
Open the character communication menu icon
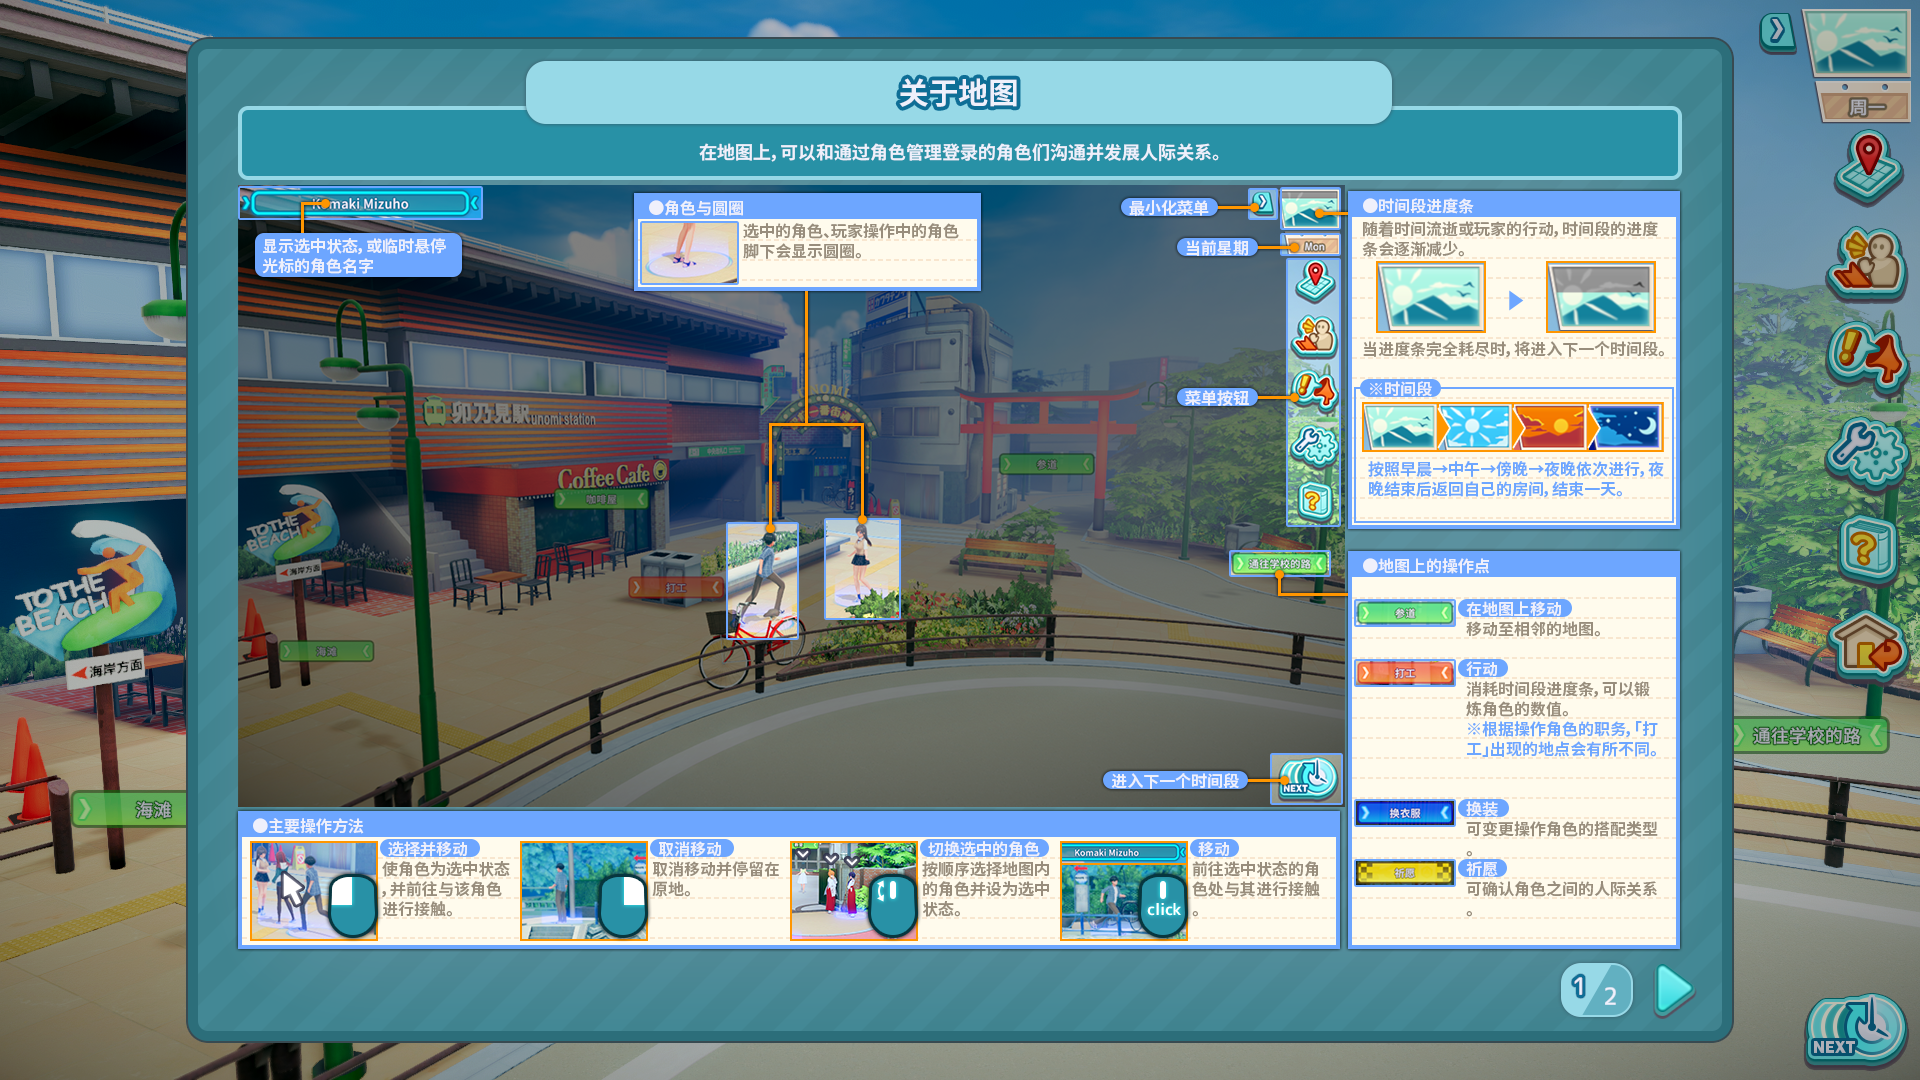[x=1867, y=262]
